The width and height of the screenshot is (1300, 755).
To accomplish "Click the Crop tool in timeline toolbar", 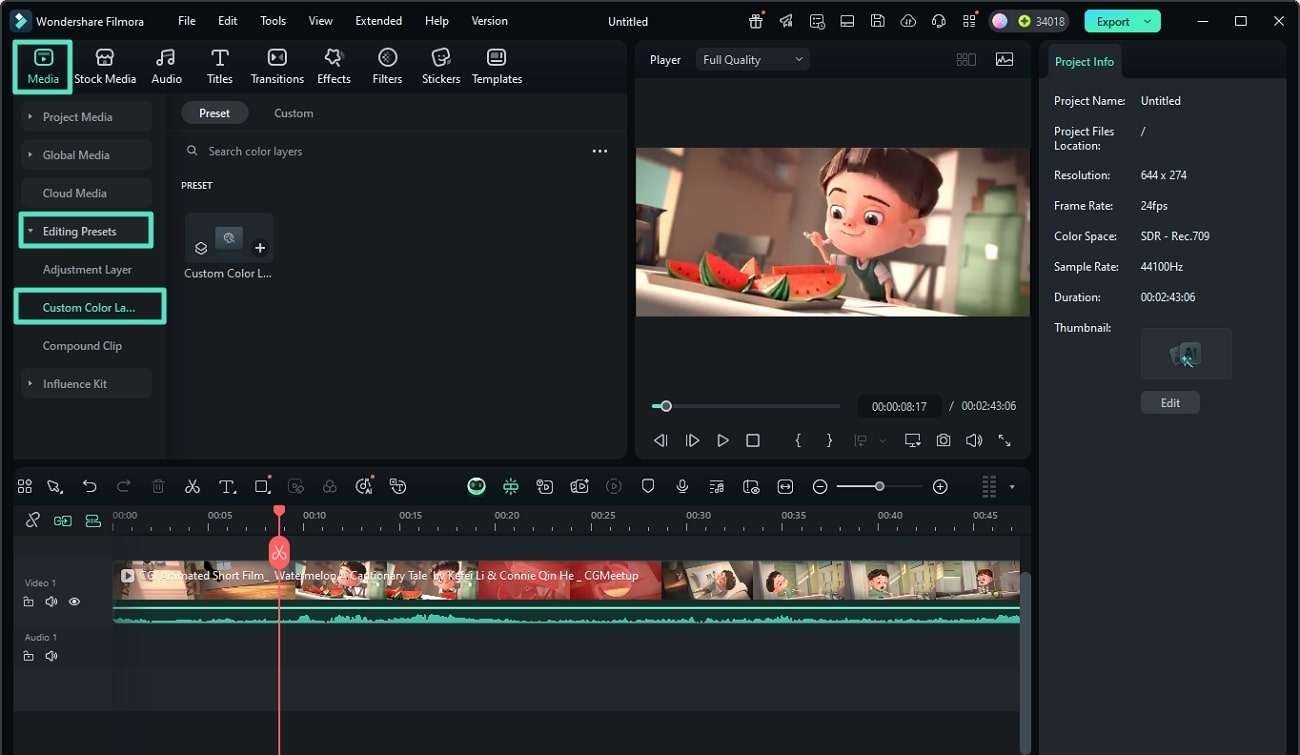I will tap(262, 486).
